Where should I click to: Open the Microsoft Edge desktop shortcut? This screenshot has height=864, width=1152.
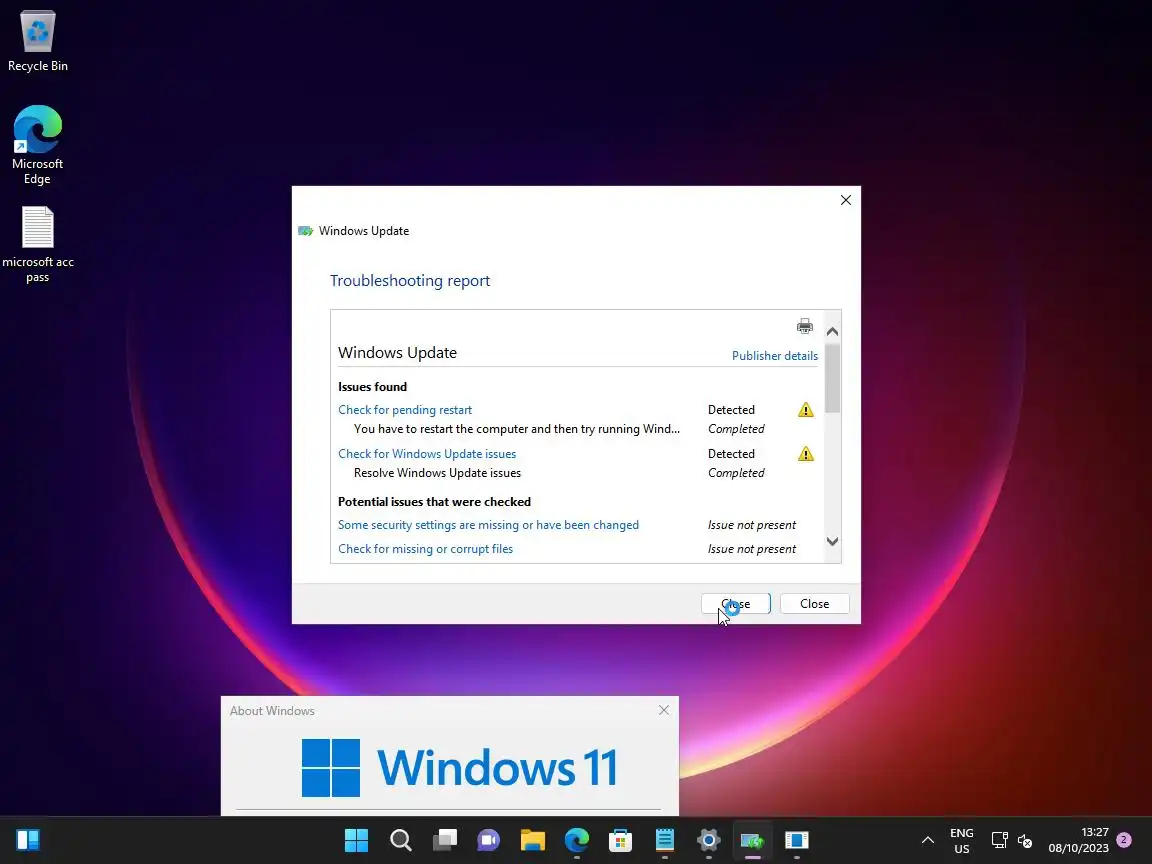(37, 145)
